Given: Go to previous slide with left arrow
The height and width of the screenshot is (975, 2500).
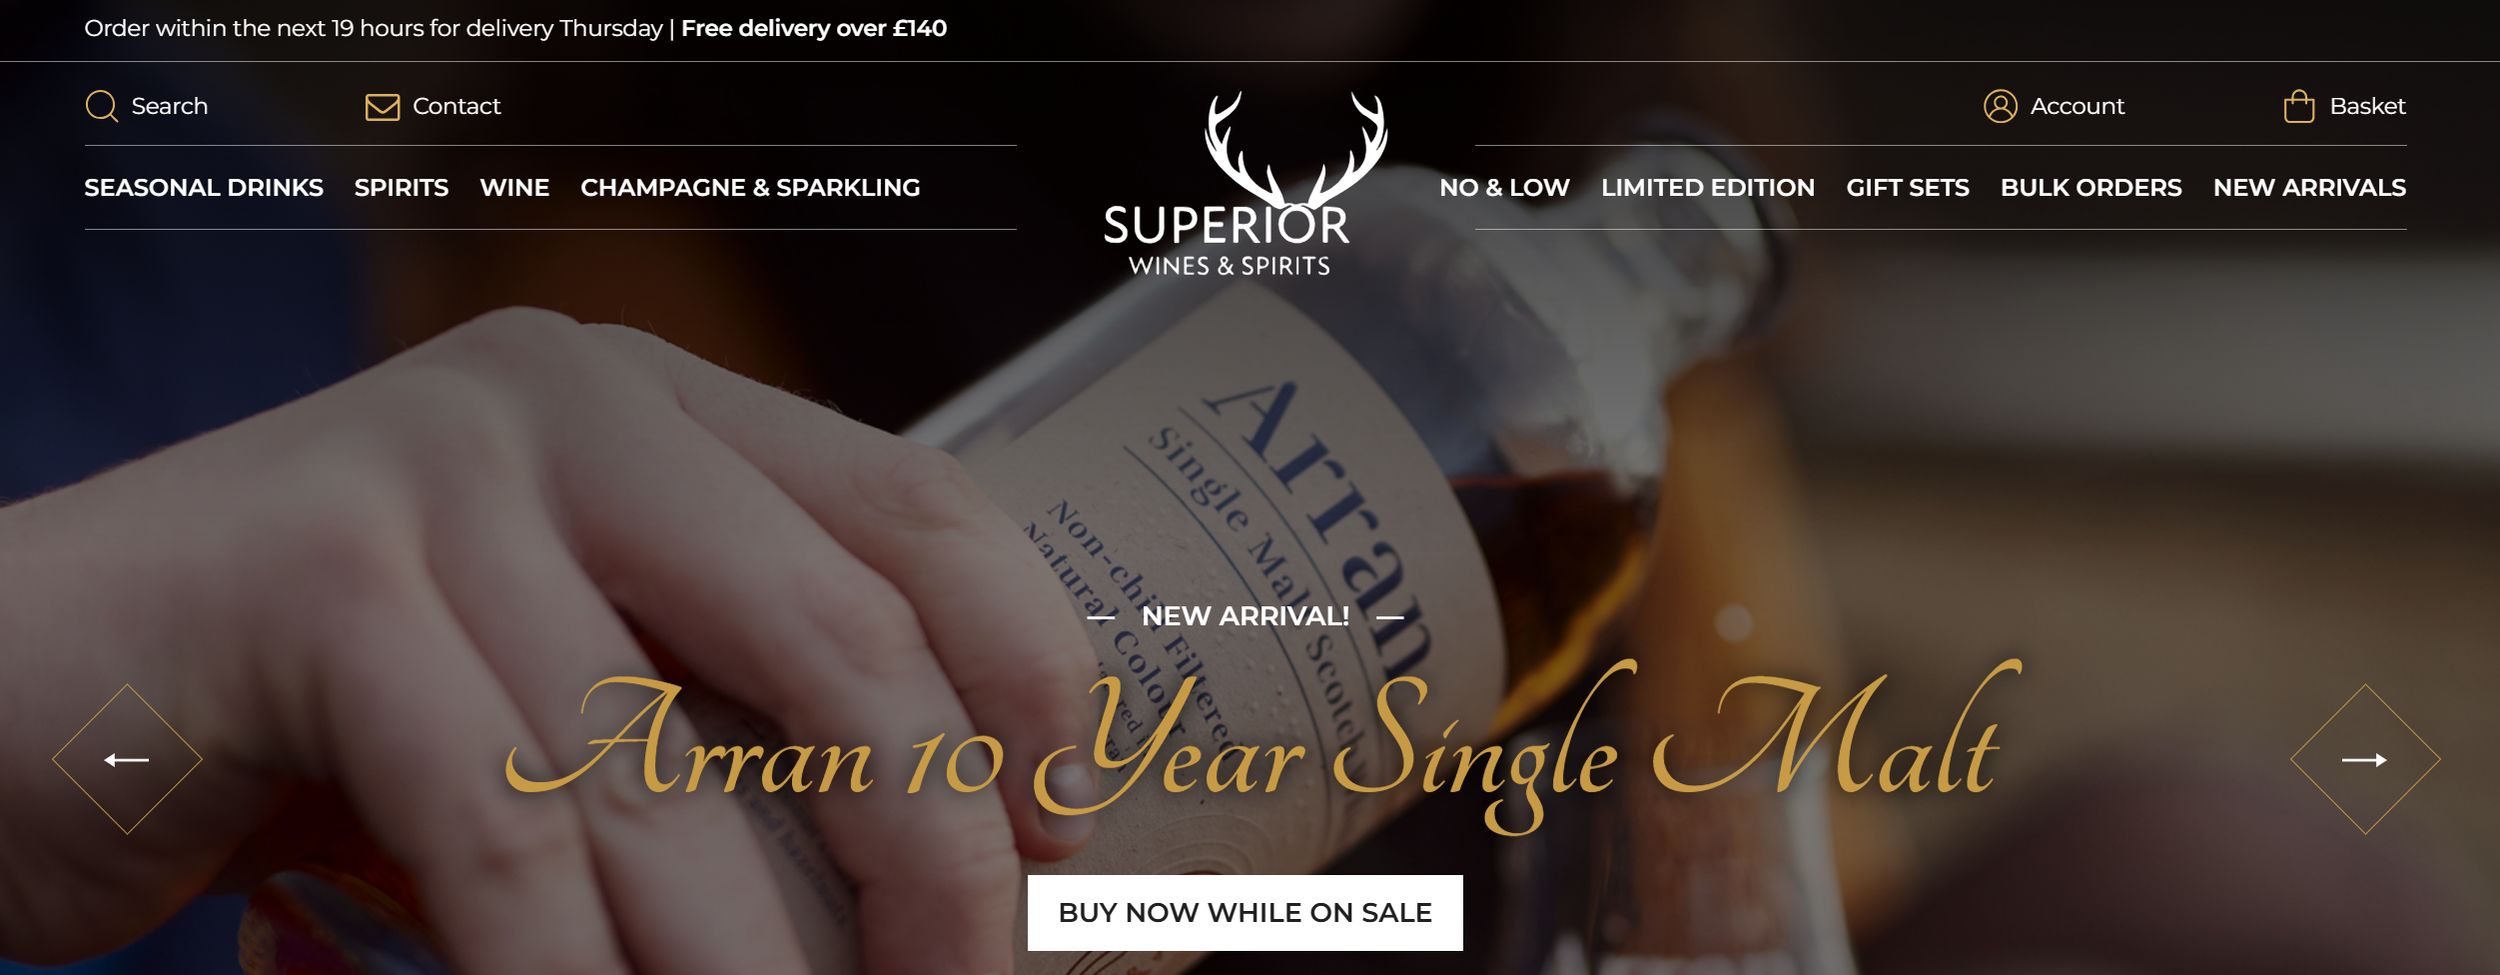Looking at the screenshot, I should coord(127,760).
